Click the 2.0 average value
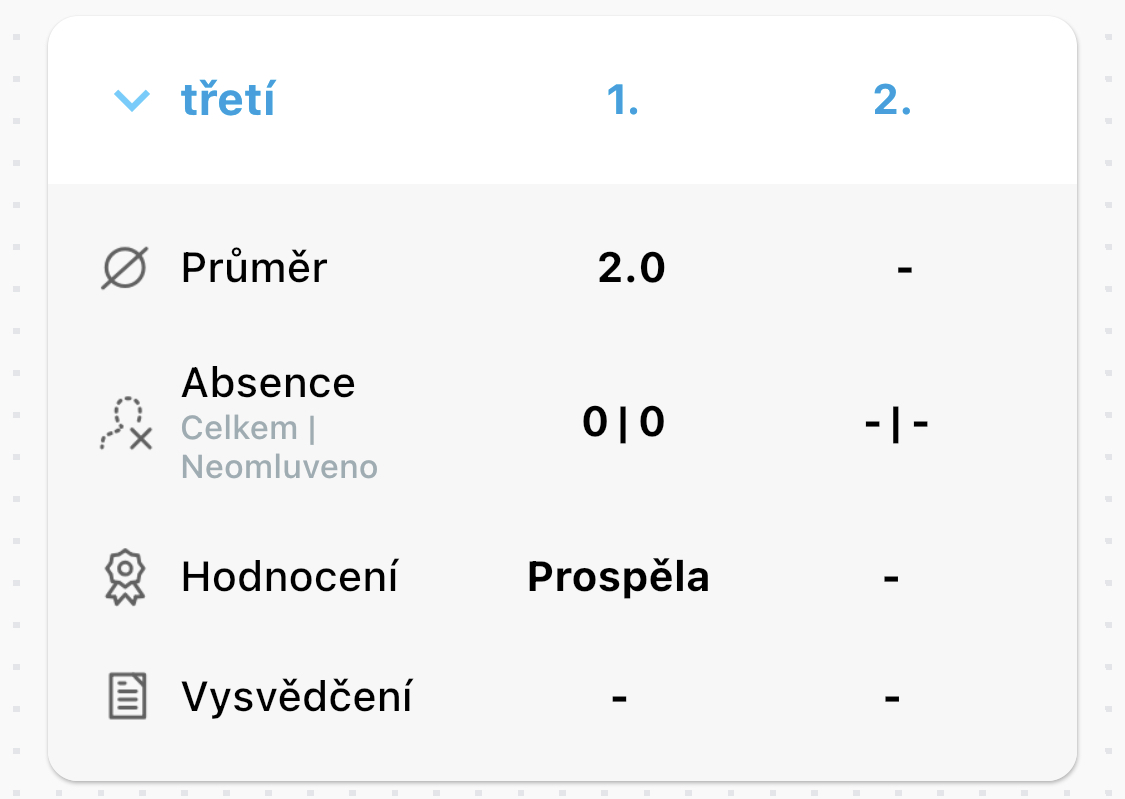 [631, 268]
